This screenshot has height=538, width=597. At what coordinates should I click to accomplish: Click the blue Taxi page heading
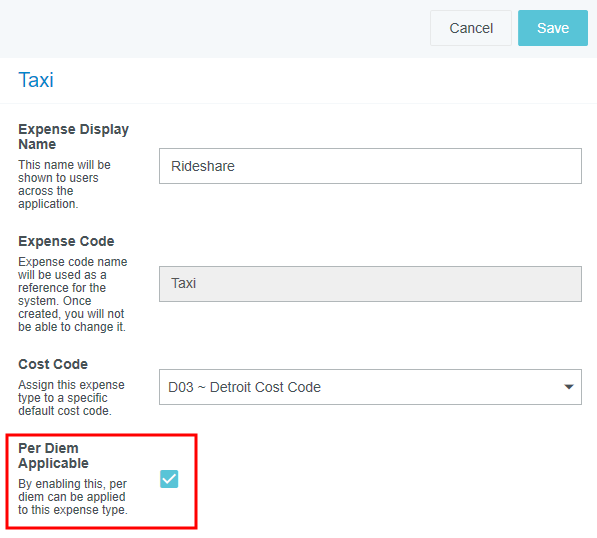coord(36,80)
